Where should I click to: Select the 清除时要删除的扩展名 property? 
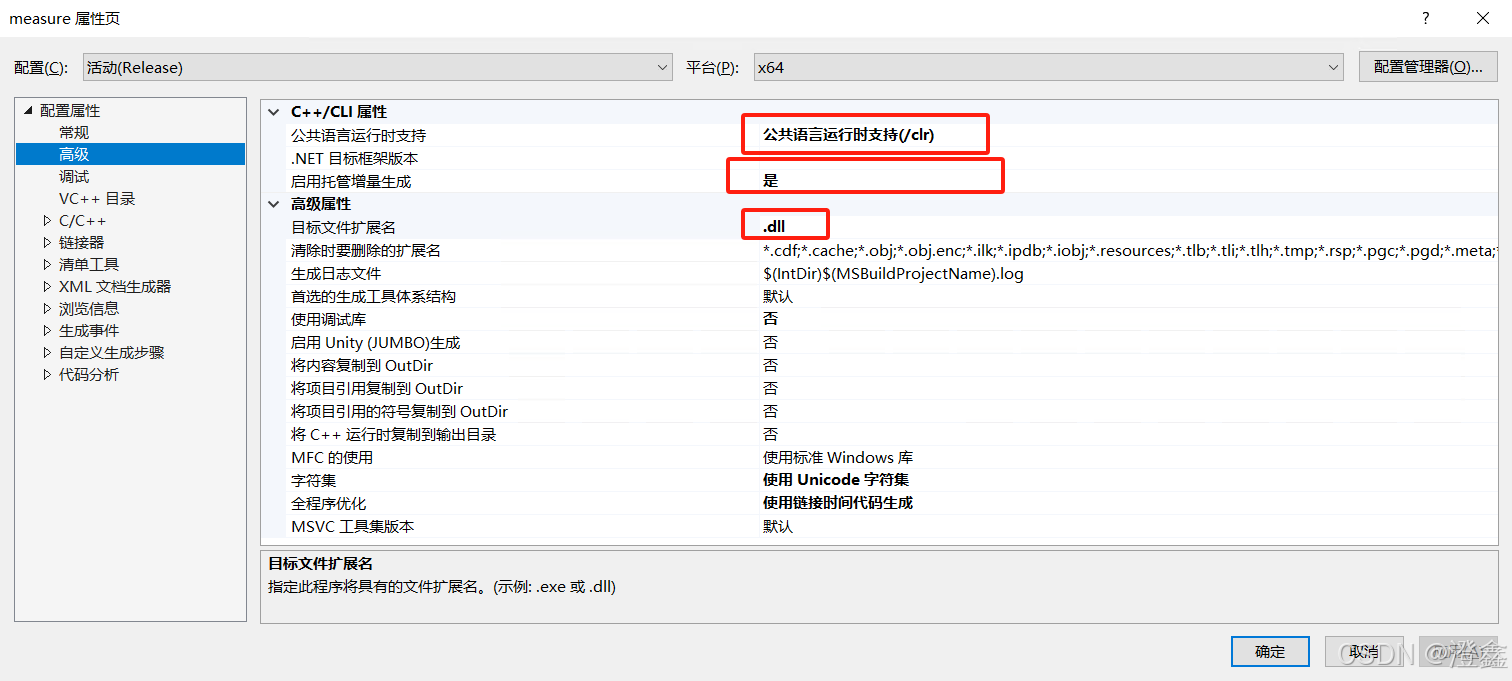click(x=365, y=250)
